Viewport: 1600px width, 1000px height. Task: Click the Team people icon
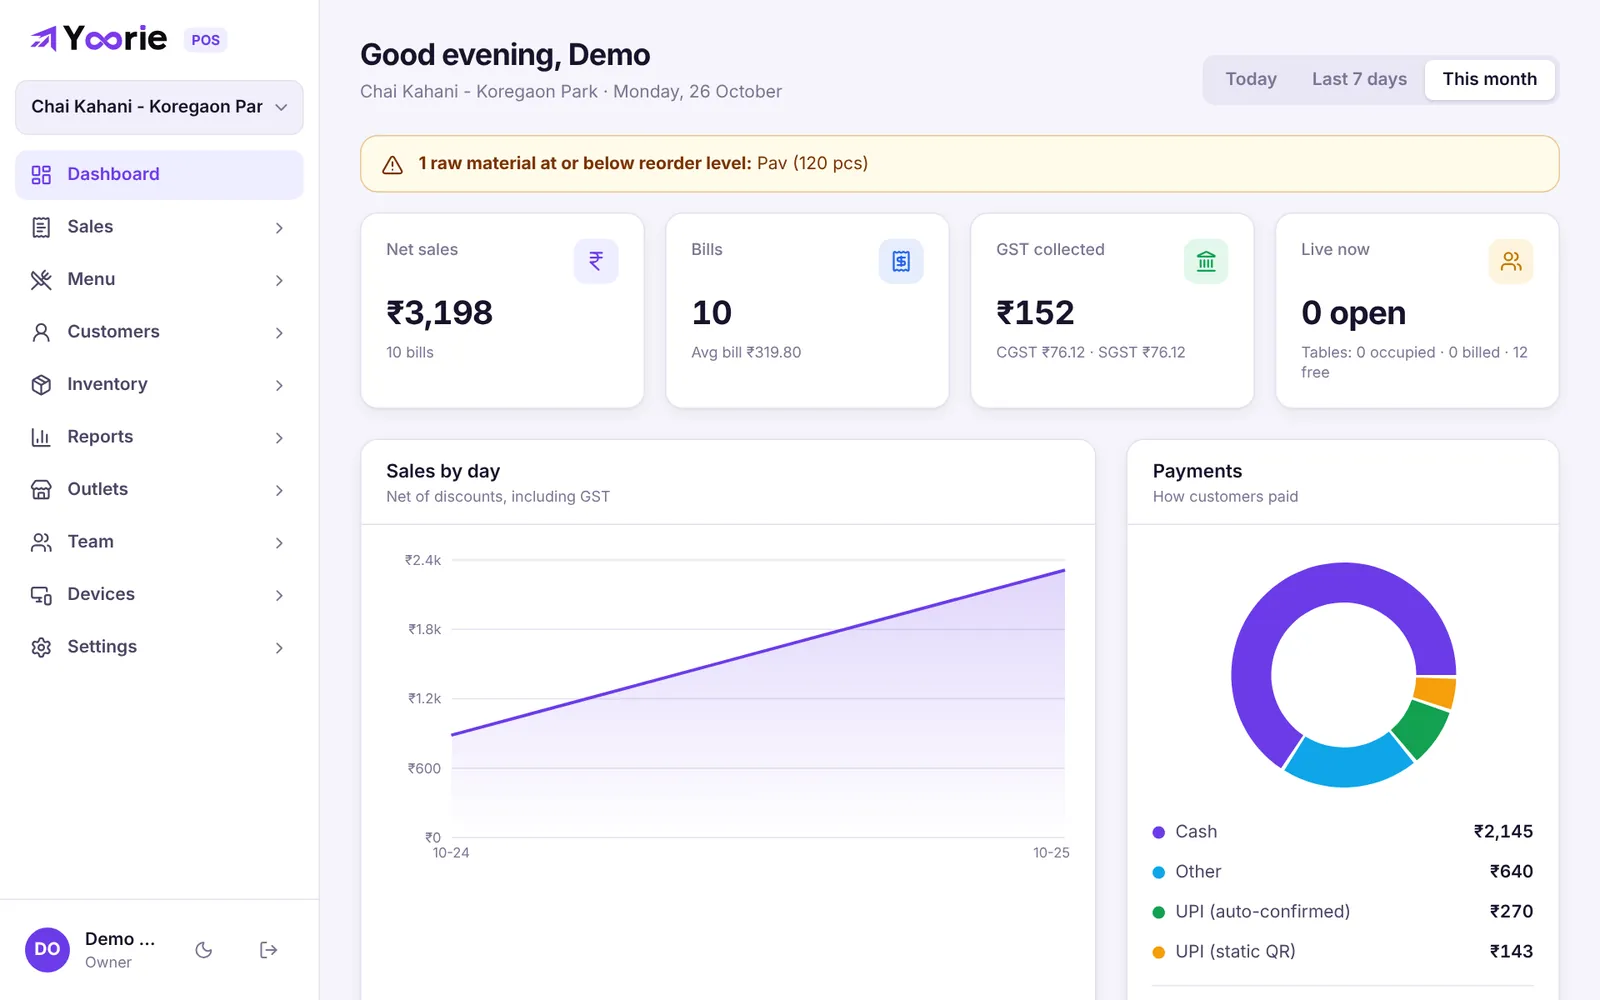(x=41, y=542)
